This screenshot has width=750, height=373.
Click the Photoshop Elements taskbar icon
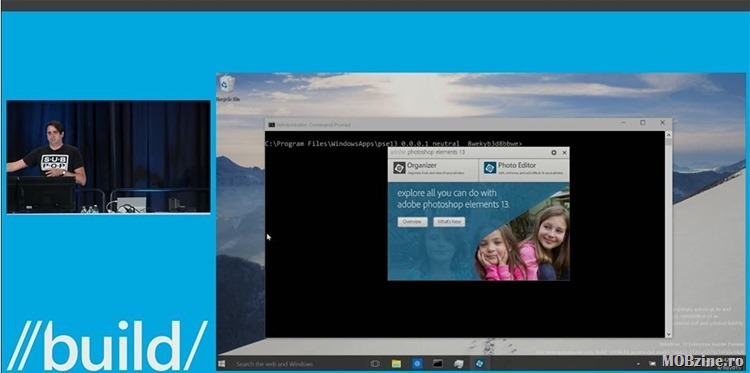tap(479, 364)
